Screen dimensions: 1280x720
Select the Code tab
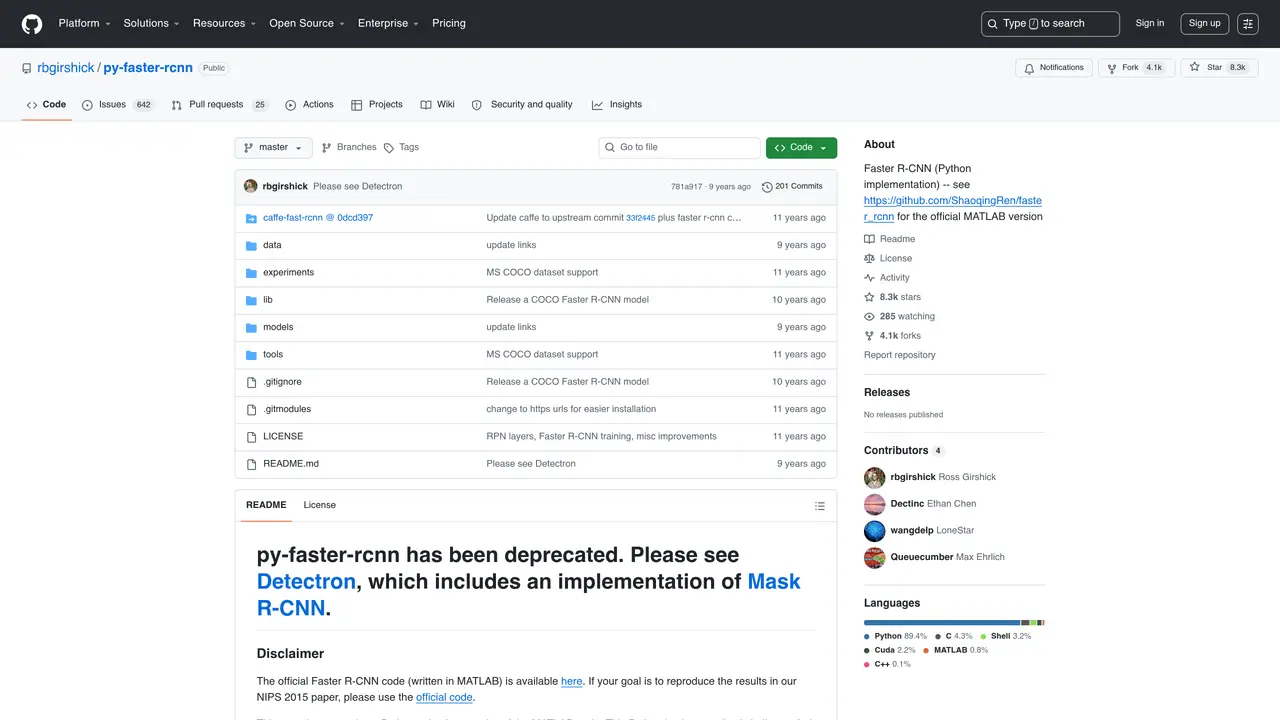(x=46, y=105)
